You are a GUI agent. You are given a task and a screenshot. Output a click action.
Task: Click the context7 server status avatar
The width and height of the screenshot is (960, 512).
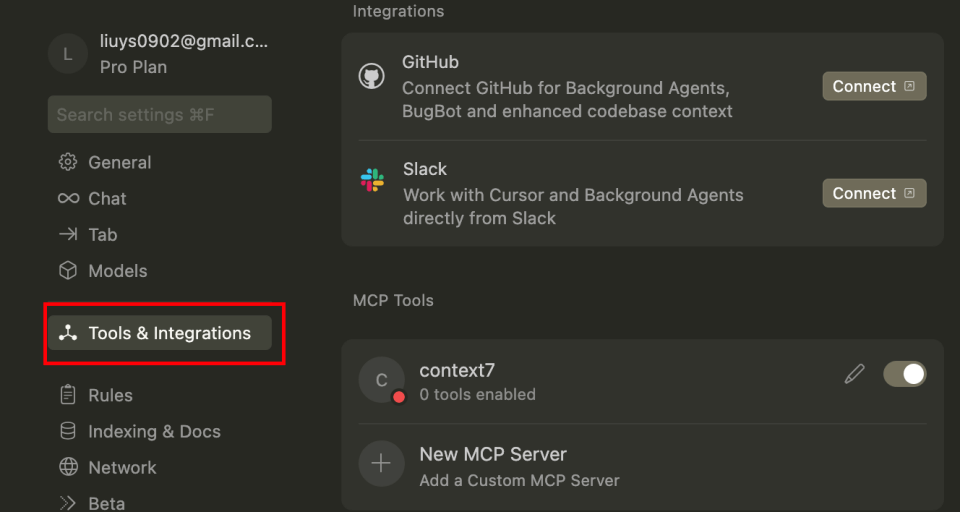tap(381, 380)
